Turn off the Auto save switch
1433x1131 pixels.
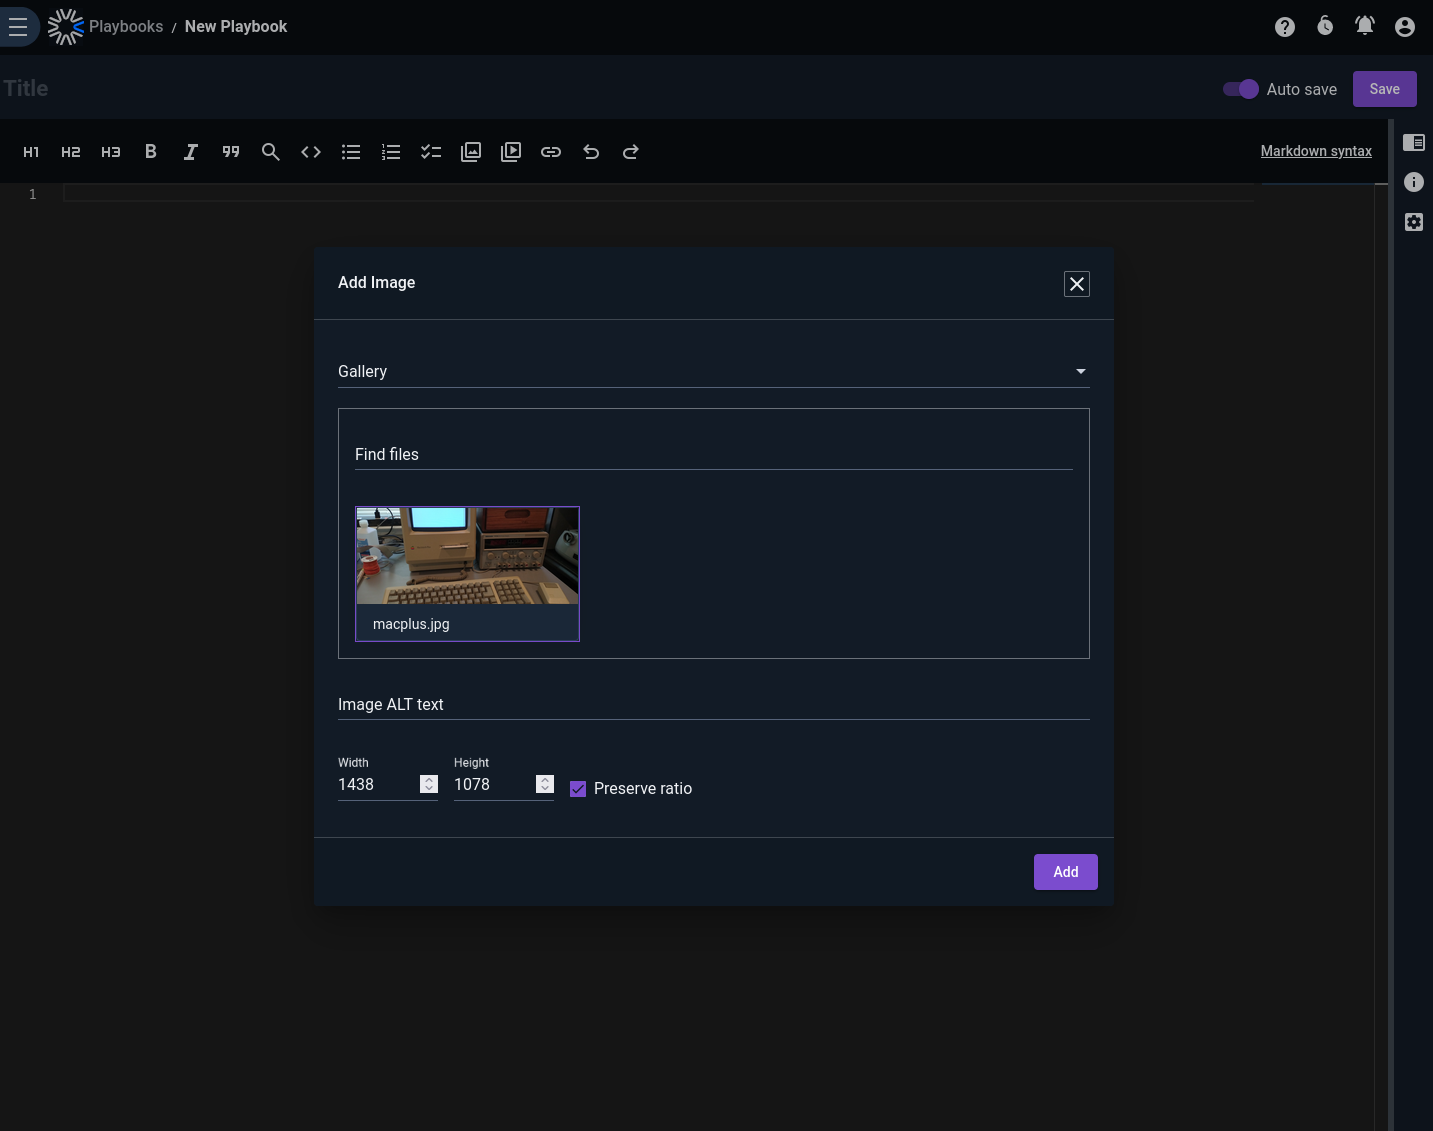pos(1241,89)
